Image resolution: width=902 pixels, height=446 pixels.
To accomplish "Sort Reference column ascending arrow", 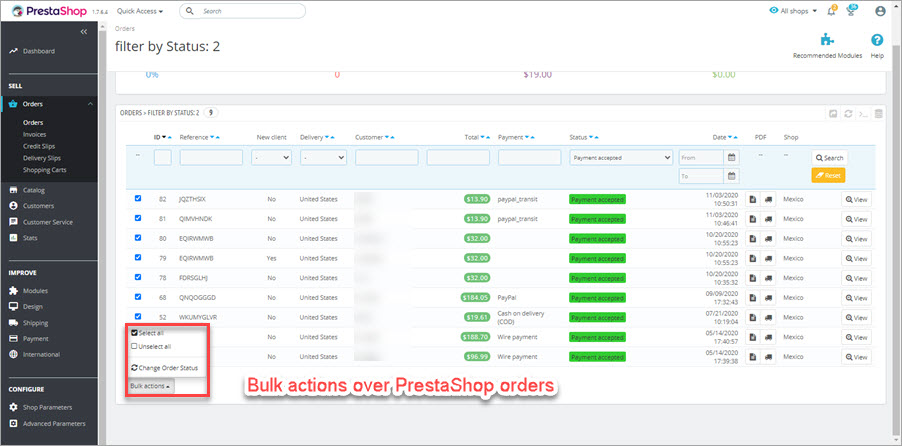I will click(x=218, y=138).
